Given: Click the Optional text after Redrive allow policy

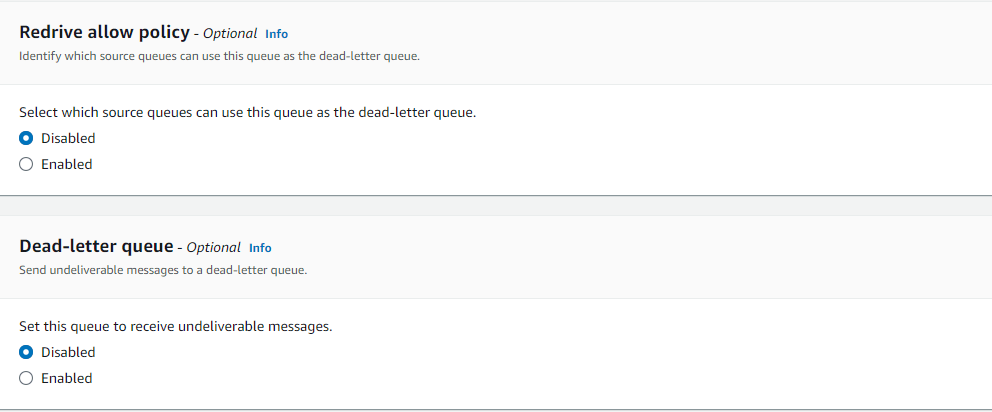Looking at the screenshot, I should [x=230, y=34].
